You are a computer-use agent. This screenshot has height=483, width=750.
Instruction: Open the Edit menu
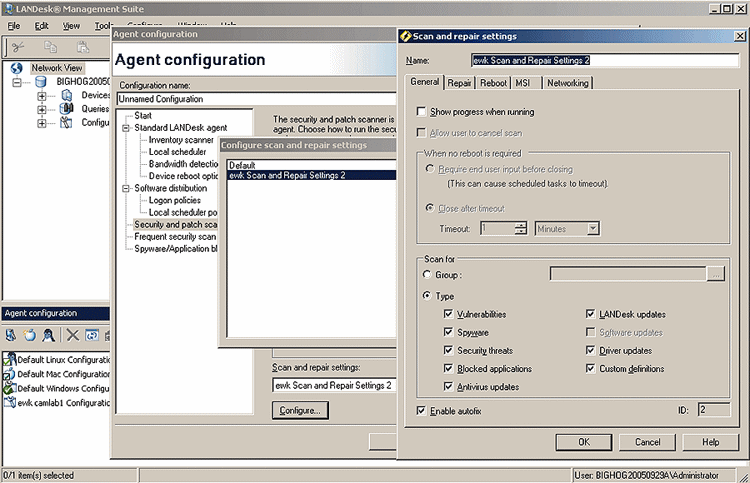click(x=42, y=26)
